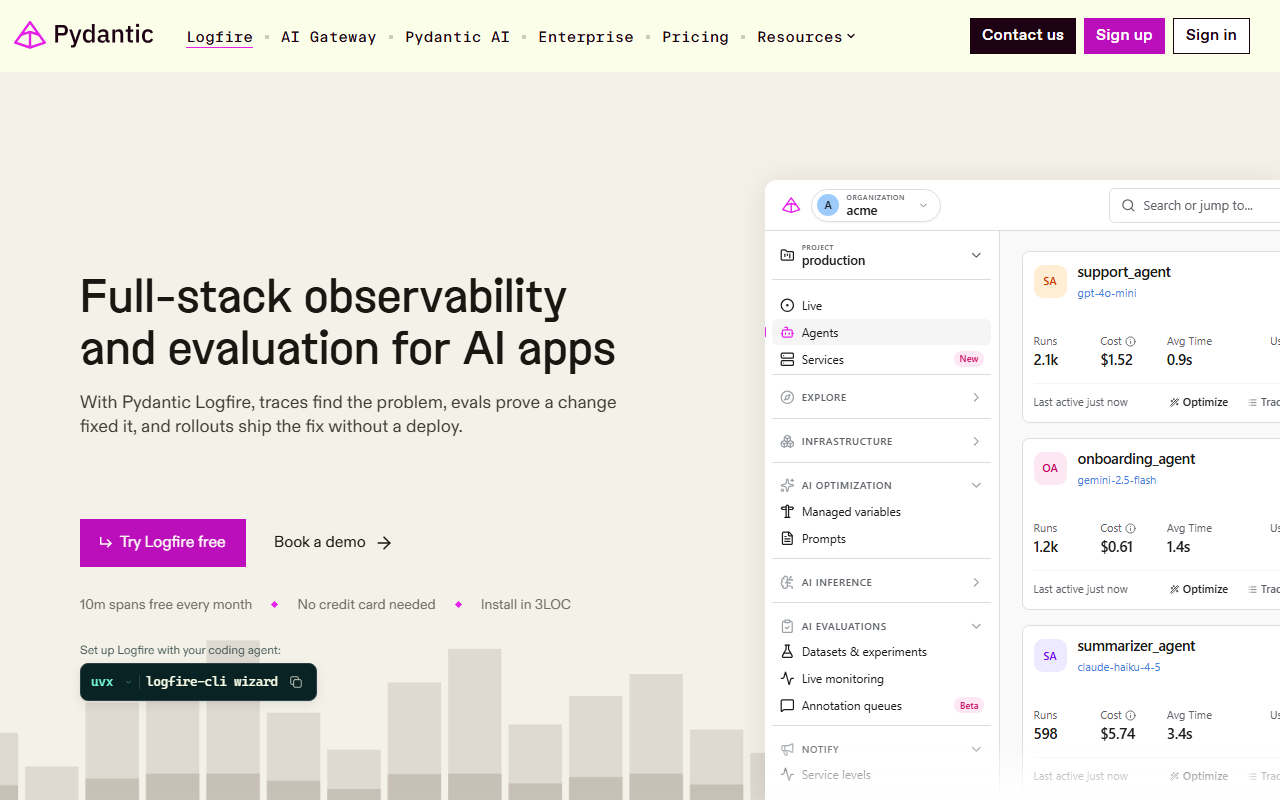Click the Pydantic logo in the header

84,35
